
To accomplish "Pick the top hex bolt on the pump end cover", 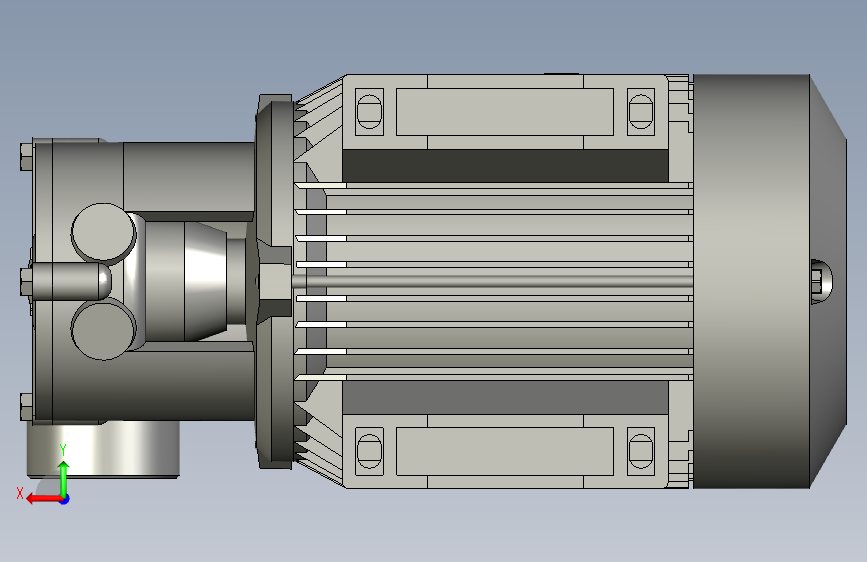I will 27,157.
